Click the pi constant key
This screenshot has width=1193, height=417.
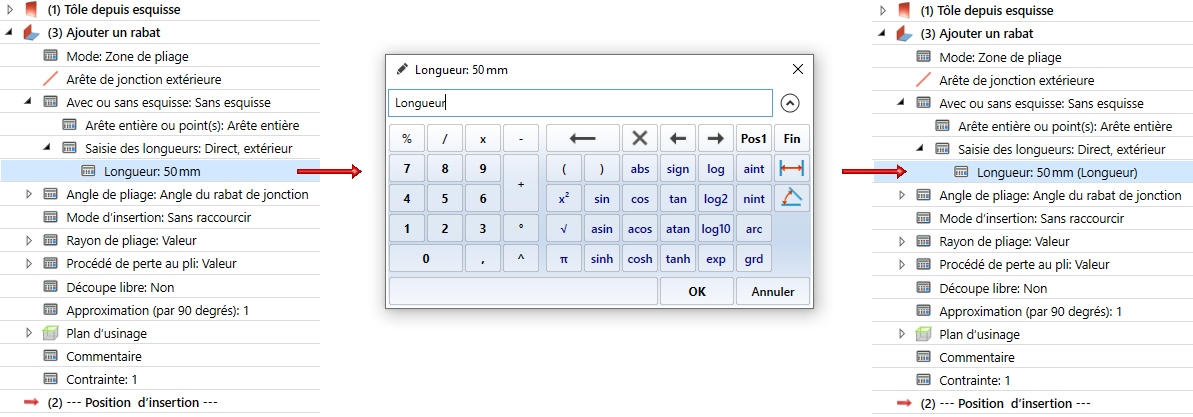coord(564,259)
